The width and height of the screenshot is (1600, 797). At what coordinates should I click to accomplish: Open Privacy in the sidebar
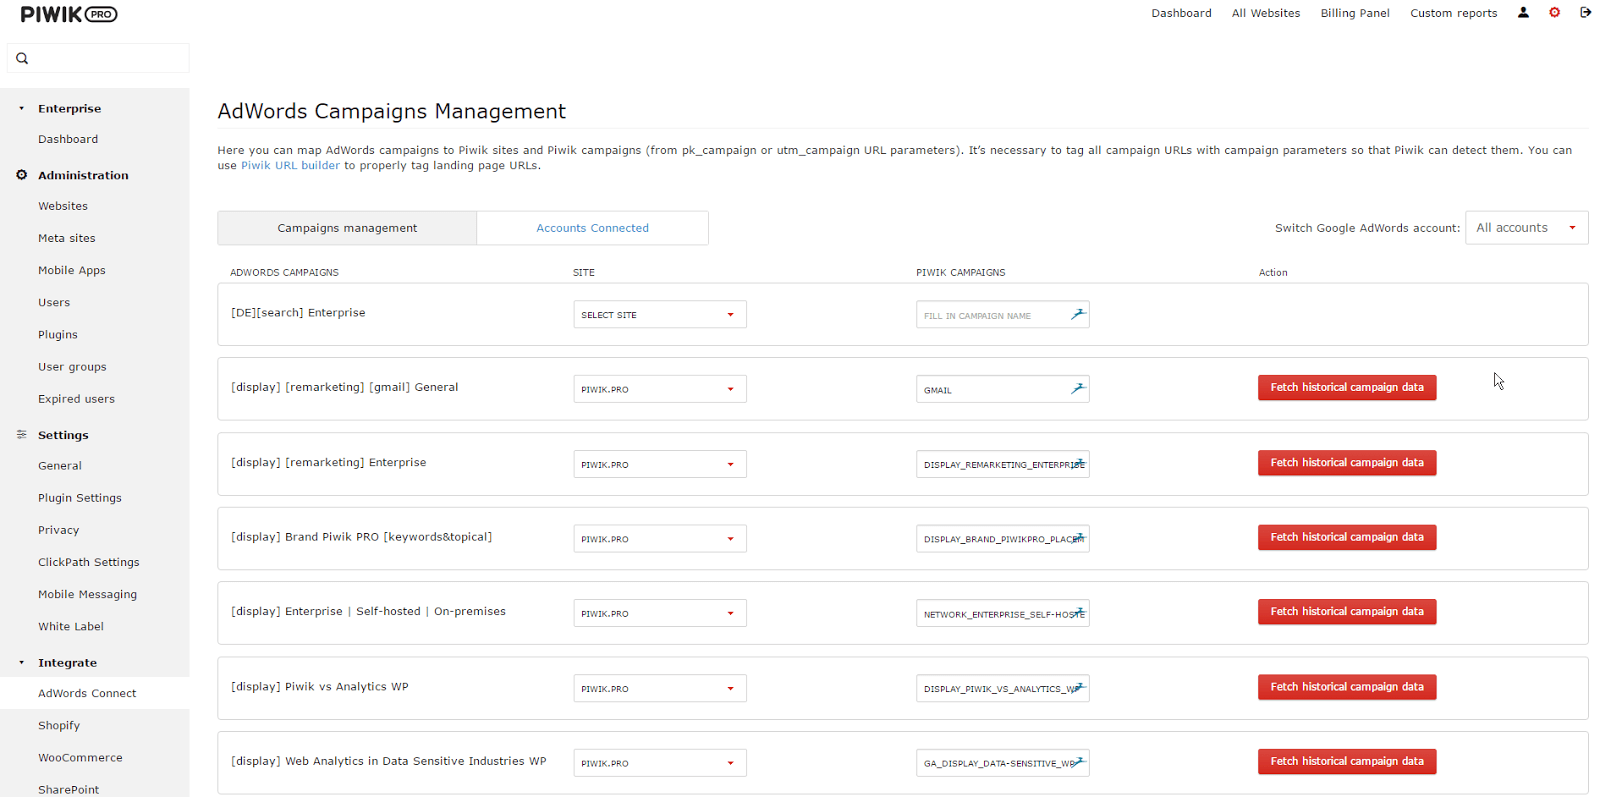58,530
